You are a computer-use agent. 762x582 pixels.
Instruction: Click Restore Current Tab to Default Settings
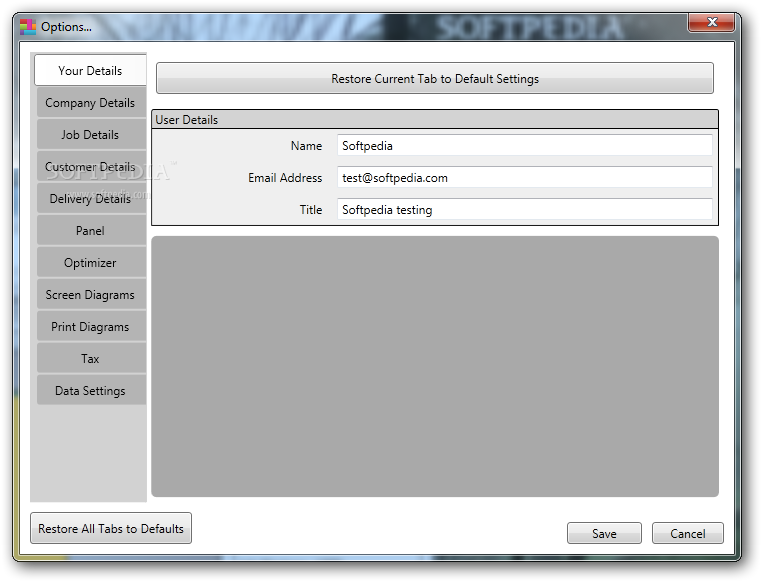click(435, 78)
